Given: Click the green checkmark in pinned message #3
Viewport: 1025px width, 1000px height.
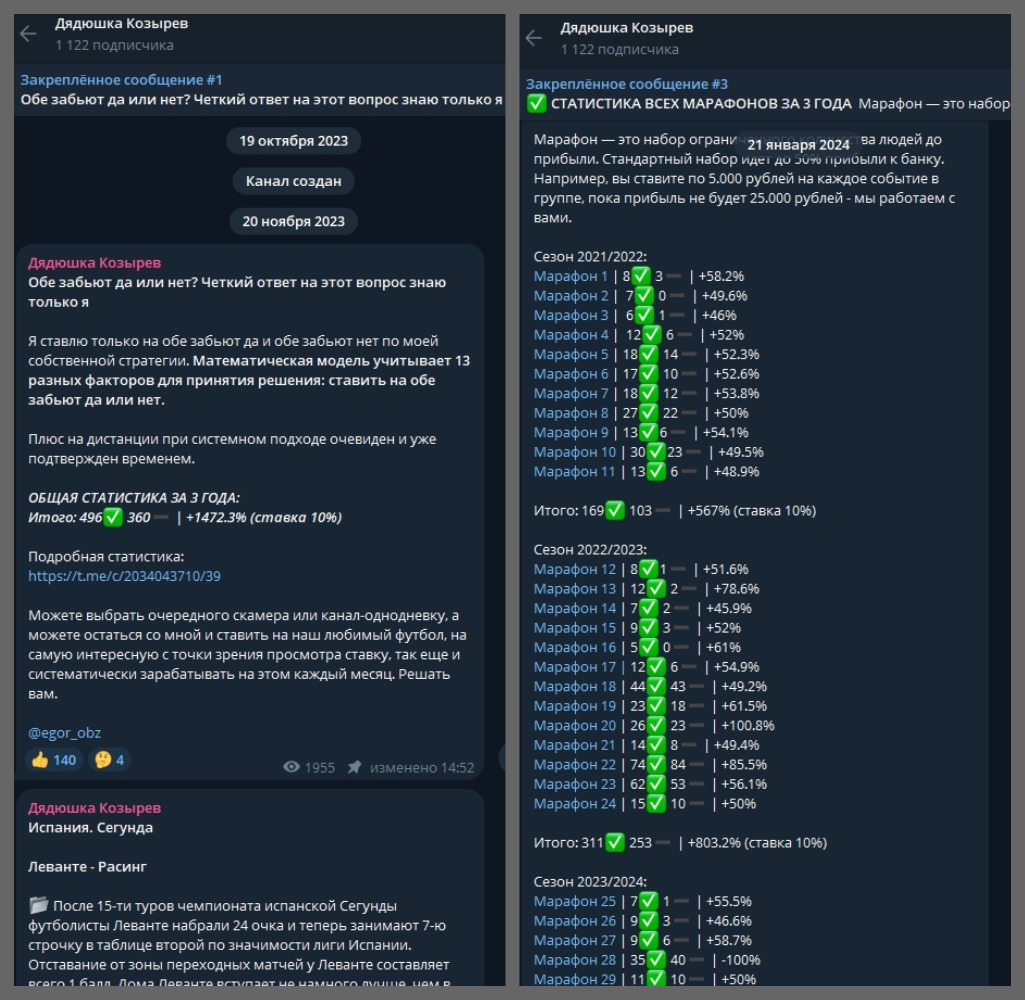Looking at the screenshot, I should tap(537, 104).
